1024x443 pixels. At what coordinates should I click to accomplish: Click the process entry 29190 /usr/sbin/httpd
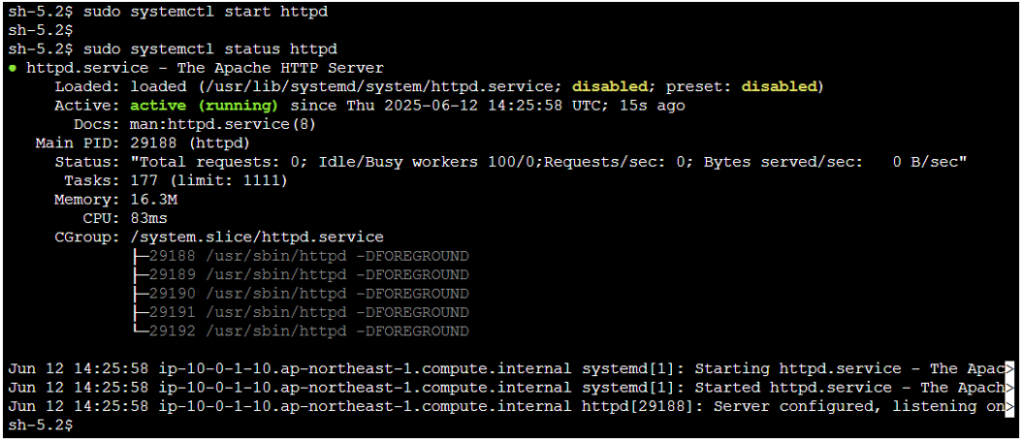[x=300, y=293]
